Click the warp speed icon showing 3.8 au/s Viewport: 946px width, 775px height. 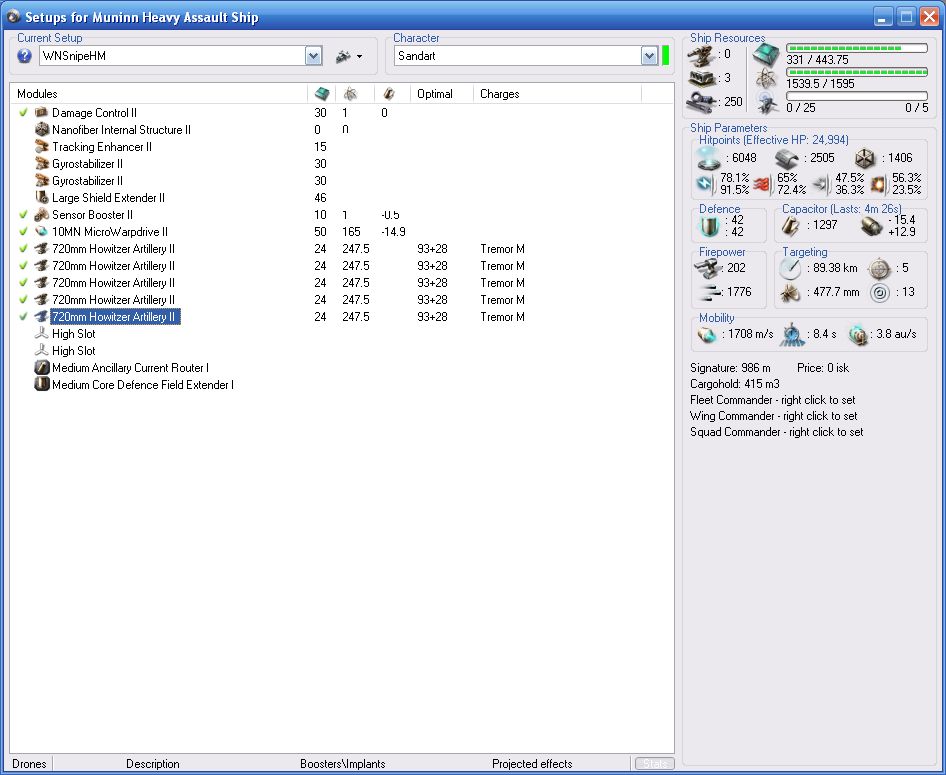point(858,335)
